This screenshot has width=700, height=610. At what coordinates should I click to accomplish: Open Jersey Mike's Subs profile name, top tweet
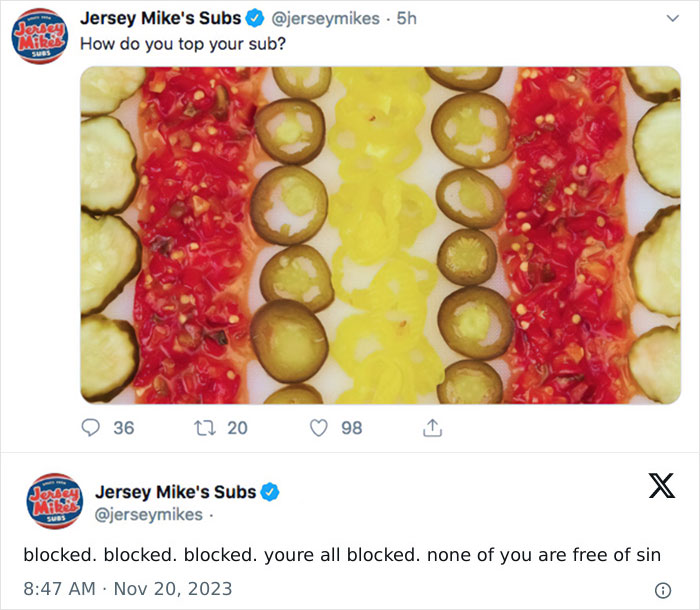[160, 18]
